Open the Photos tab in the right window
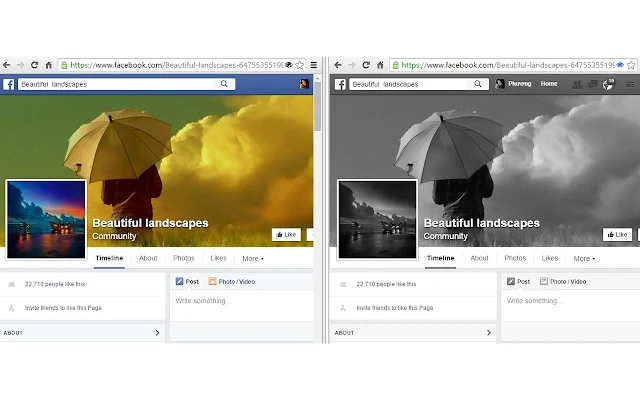640x400 pixels. (x=515, y=258)
